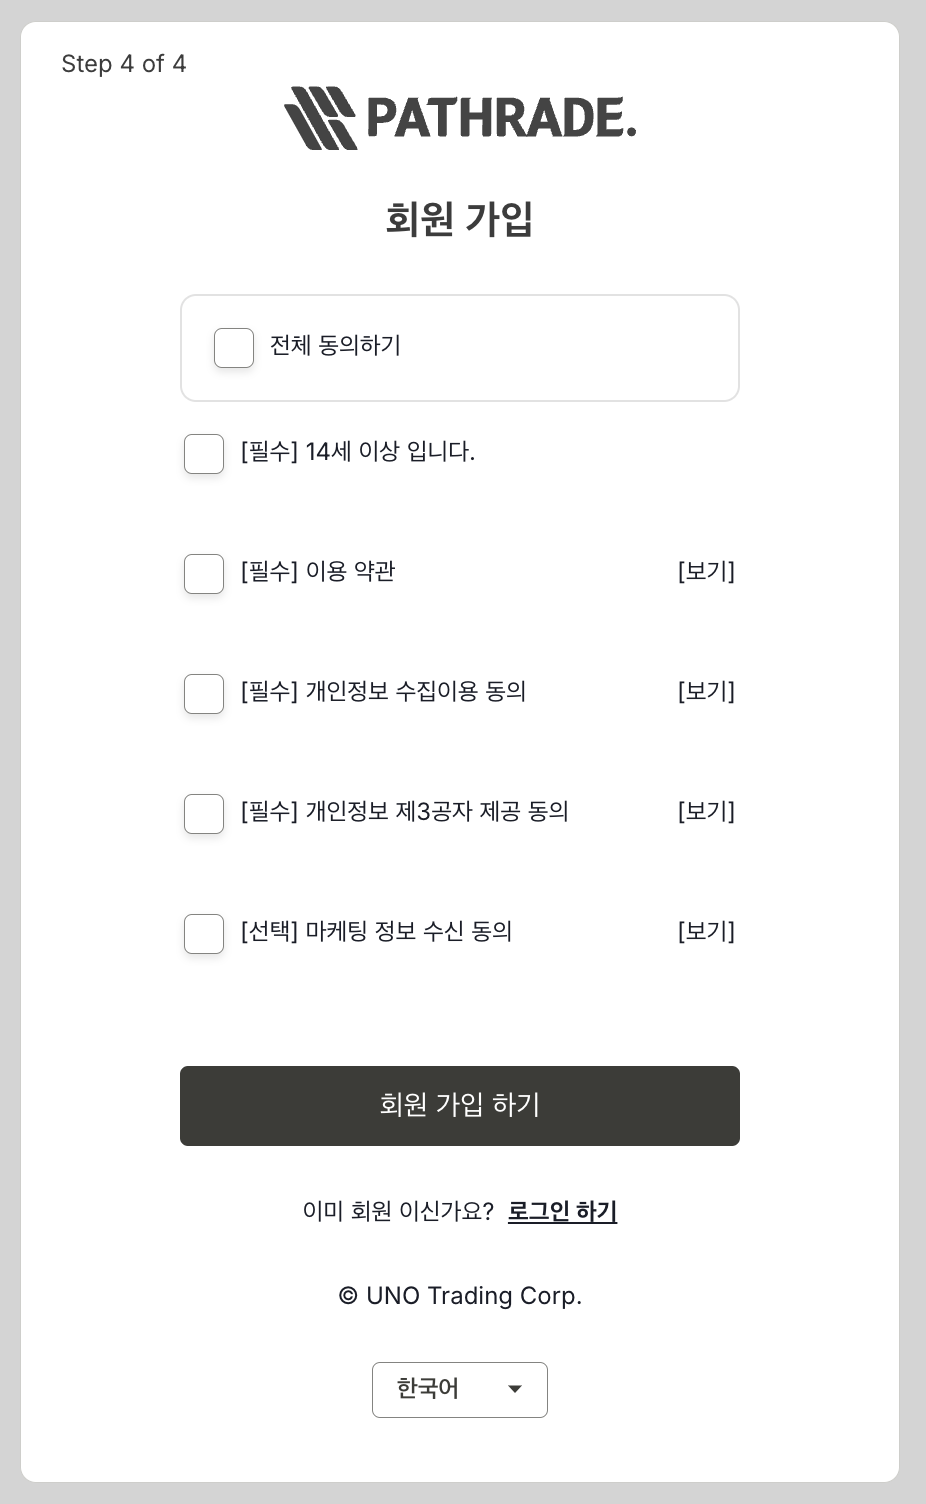Click the Pathrade striped logo icon
The image size is (926, 1504).
pyautogui.click(x=320, y=118)
